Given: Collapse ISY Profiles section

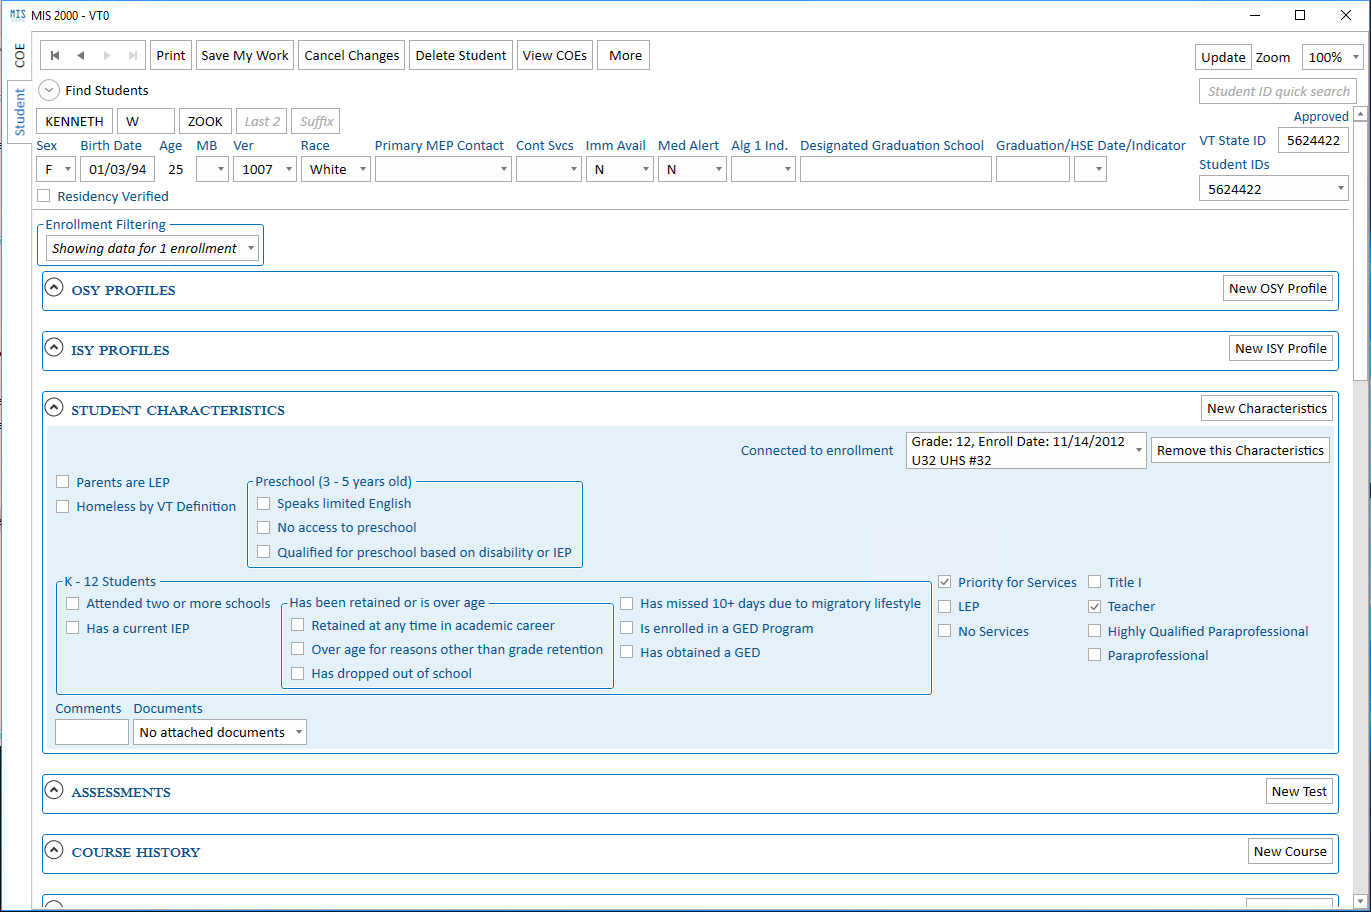Looking at the screenshot, I should pyautogui.click(x=54, y=348).
